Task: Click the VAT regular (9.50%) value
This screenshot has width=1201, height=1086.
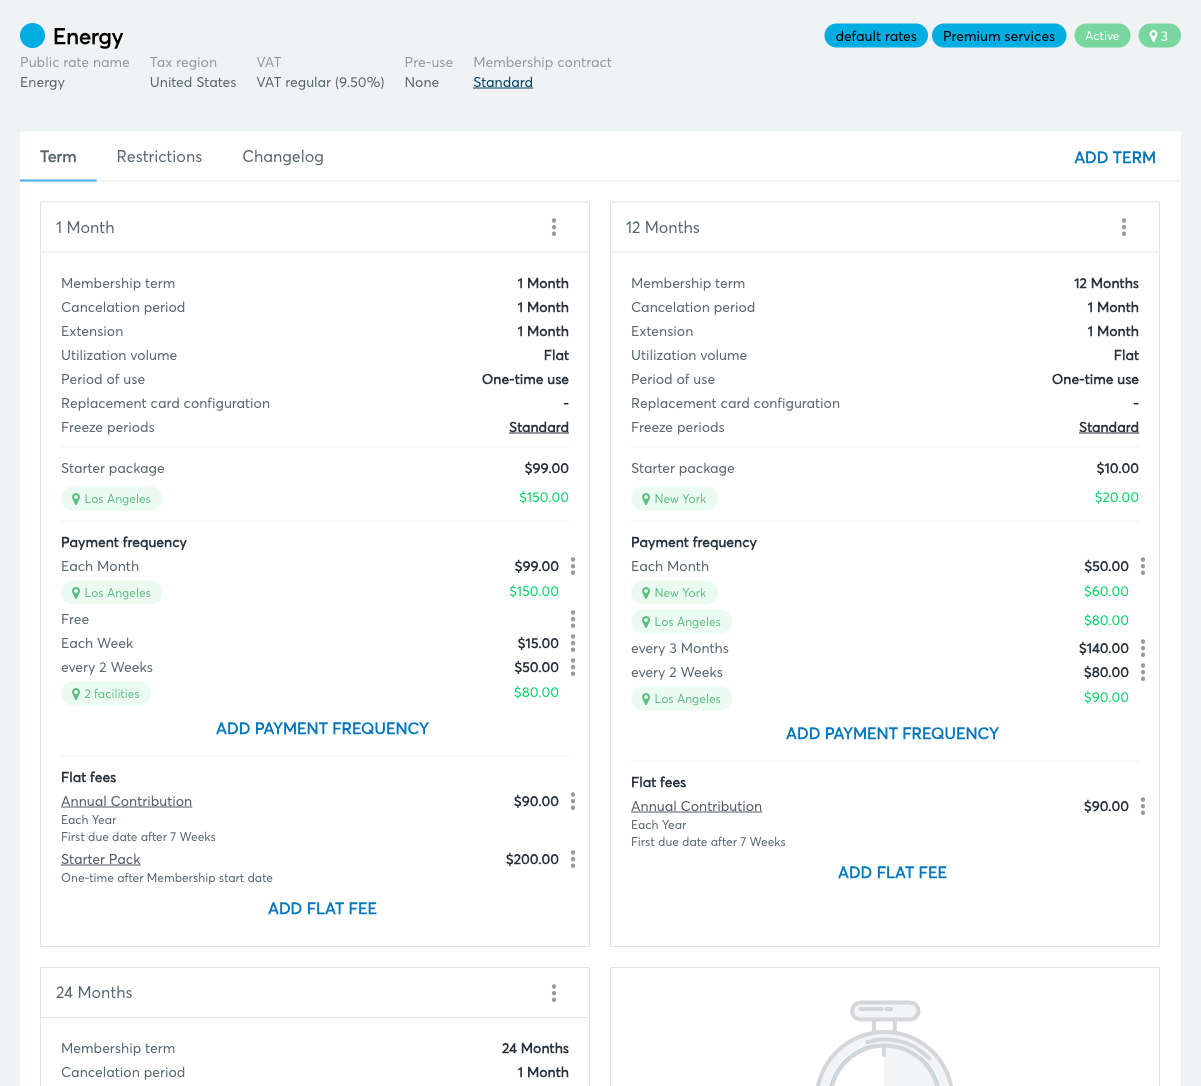Action: click(x=320, y=83)
